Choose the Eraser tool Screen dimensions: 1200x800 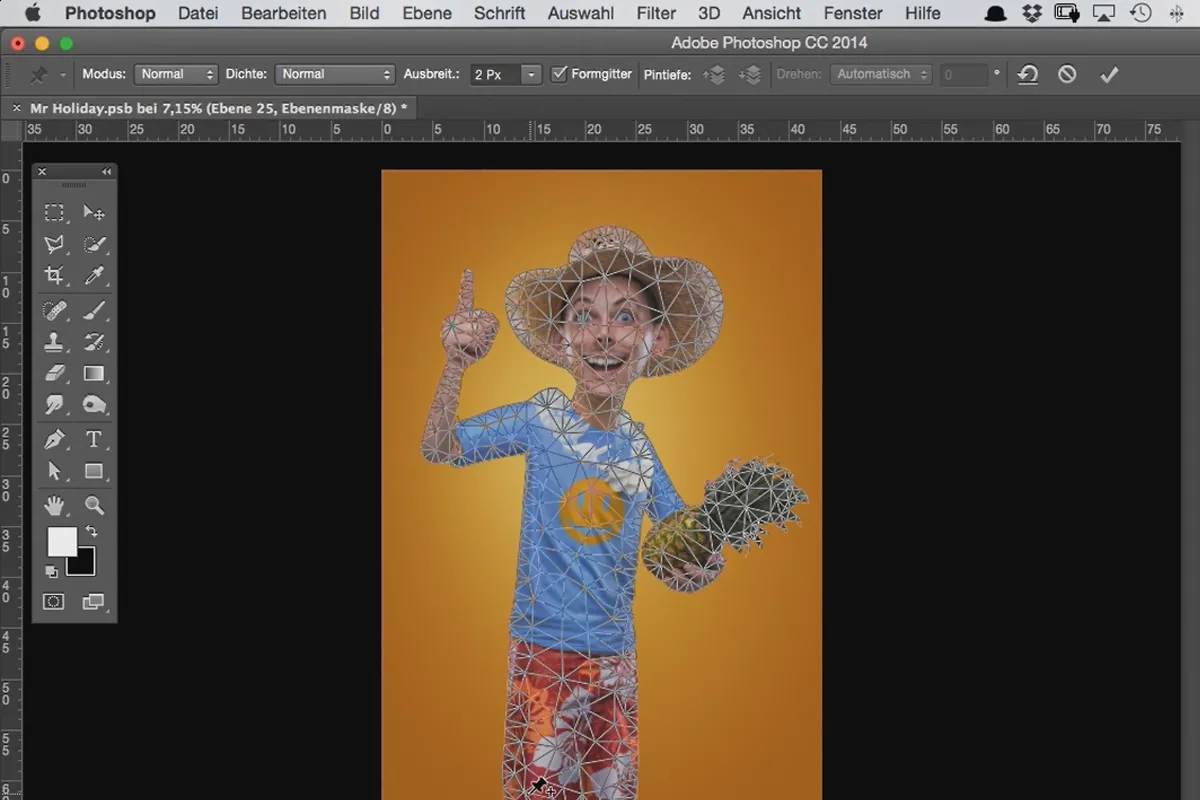tap(54, 374)
